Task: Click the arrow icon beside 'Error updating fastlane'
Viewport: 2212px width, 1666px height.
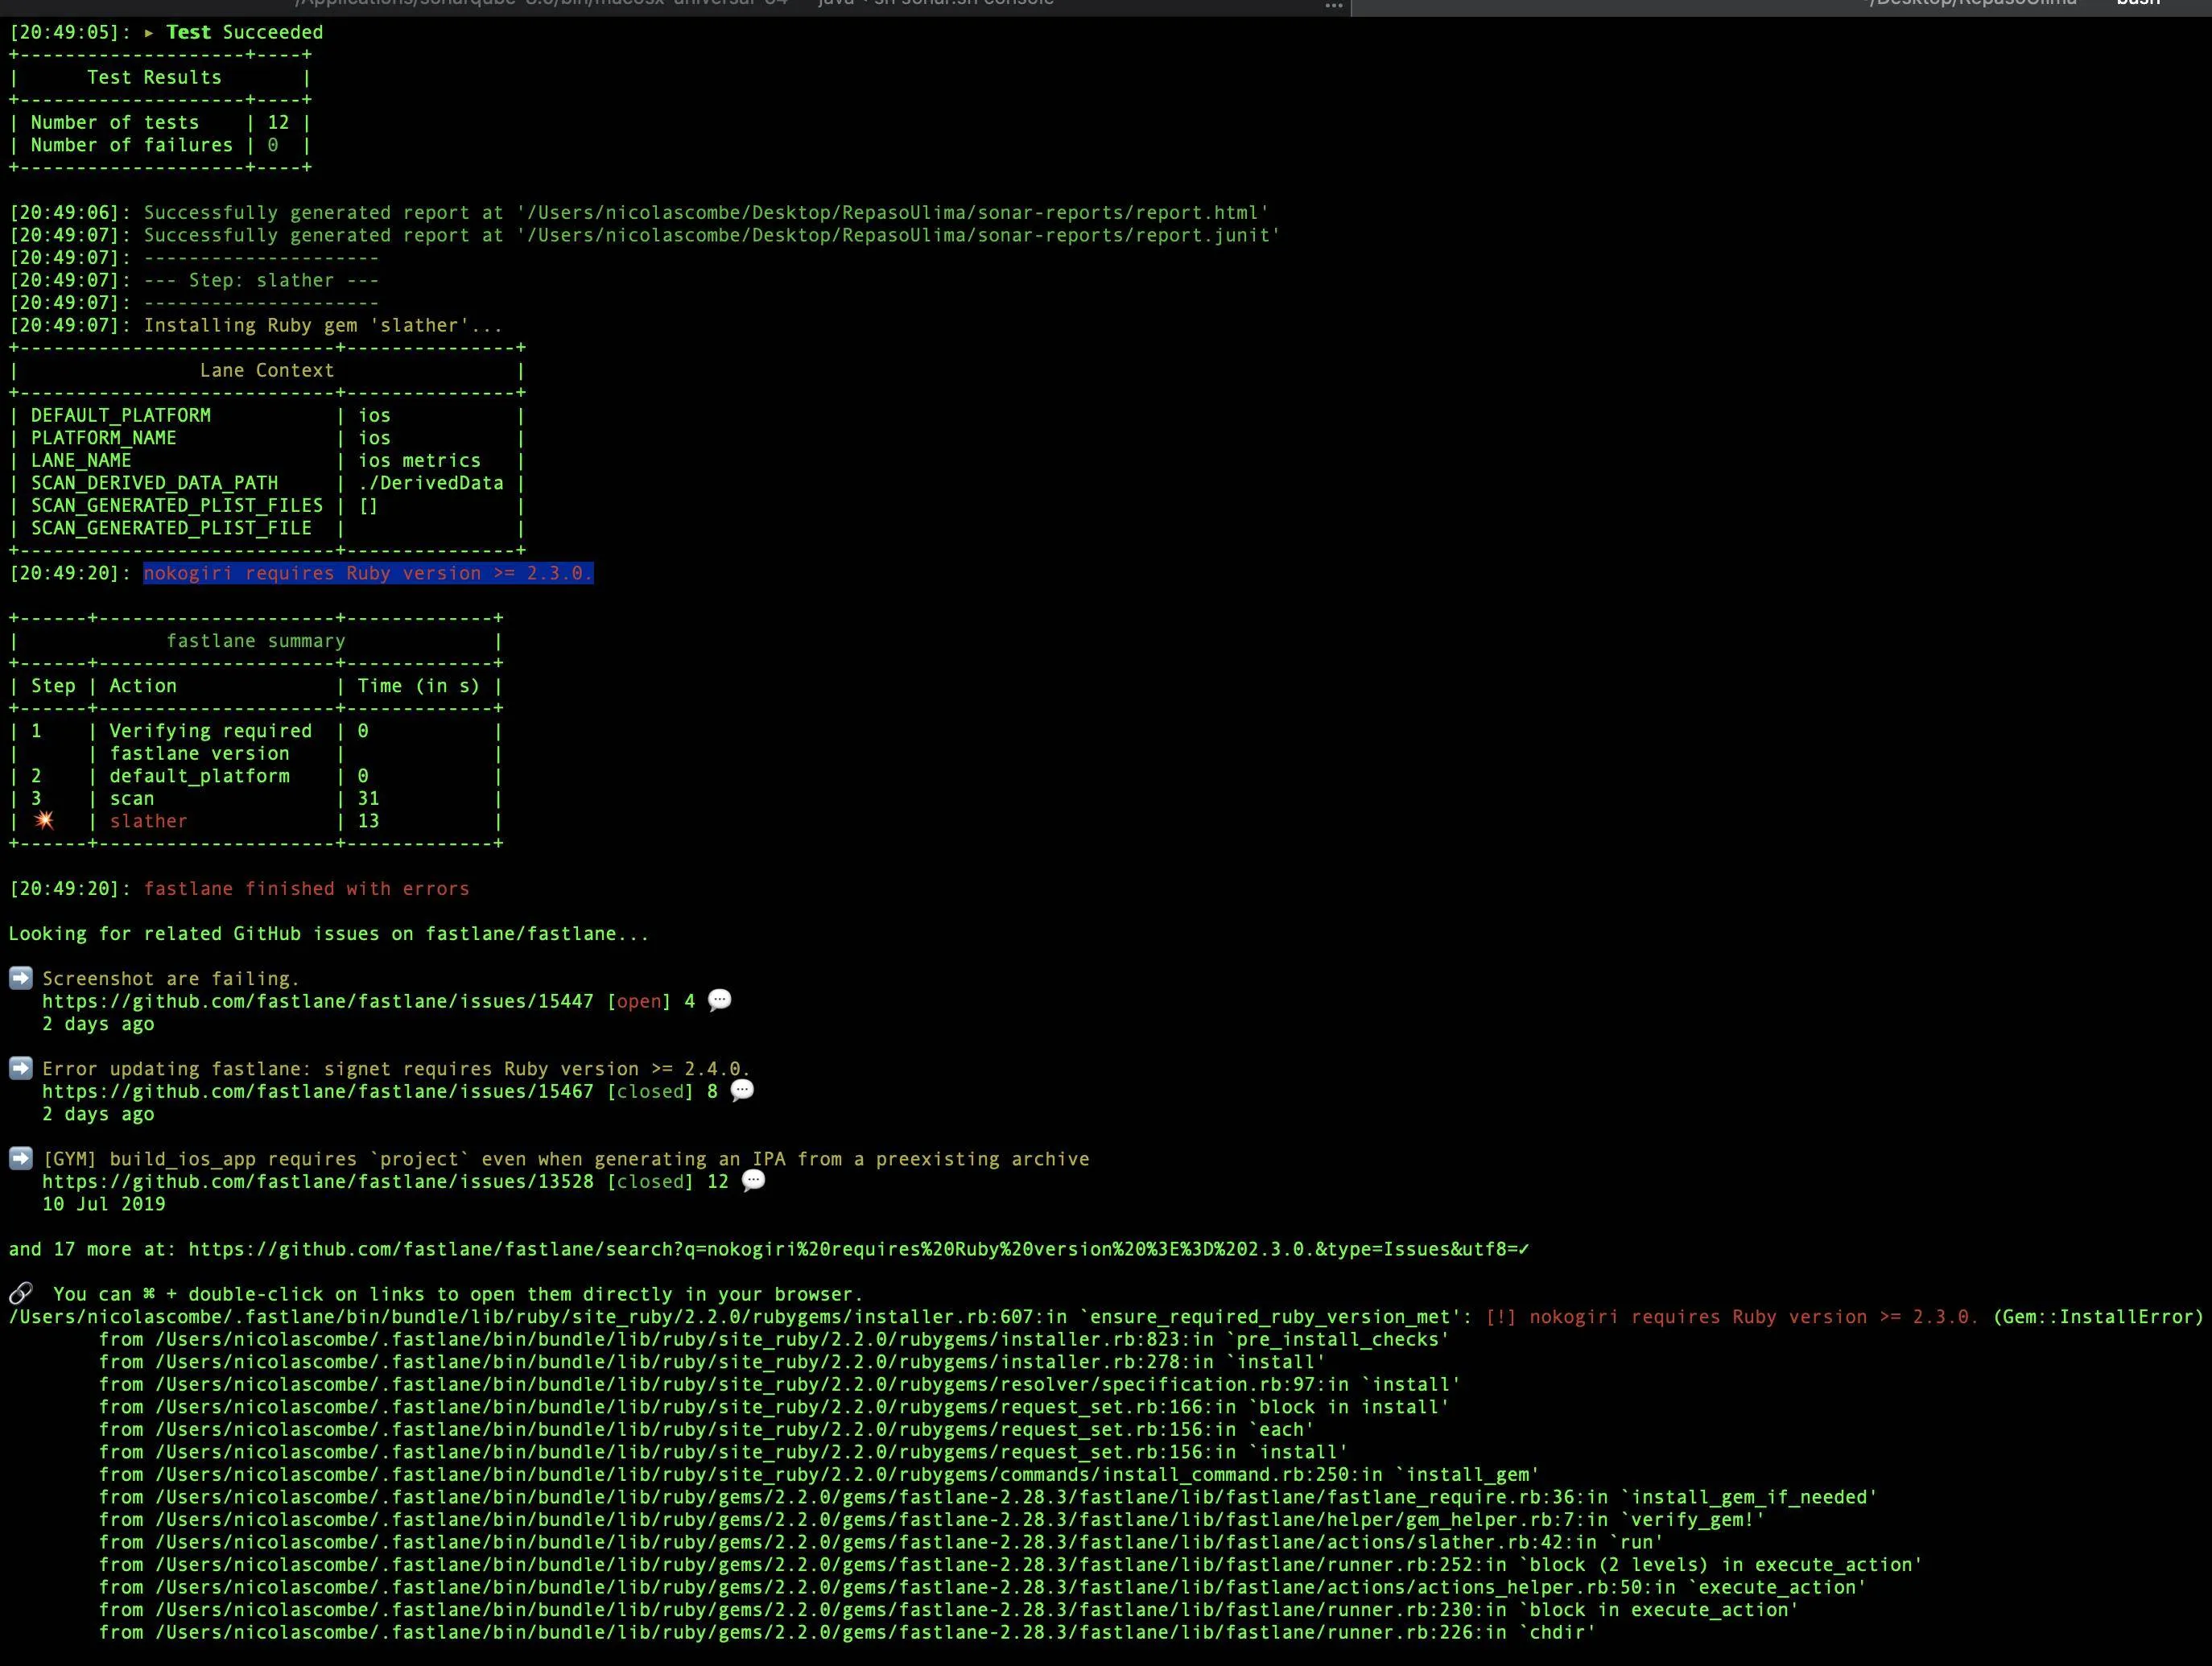Action: 21,1067
